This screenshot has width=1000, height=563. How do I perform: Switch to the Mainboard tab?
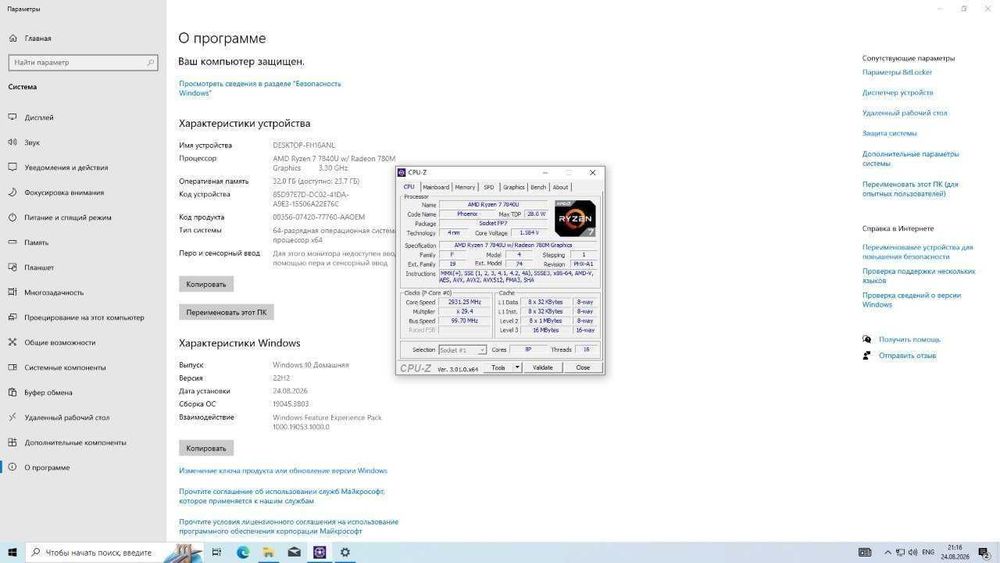click(436, 187)
